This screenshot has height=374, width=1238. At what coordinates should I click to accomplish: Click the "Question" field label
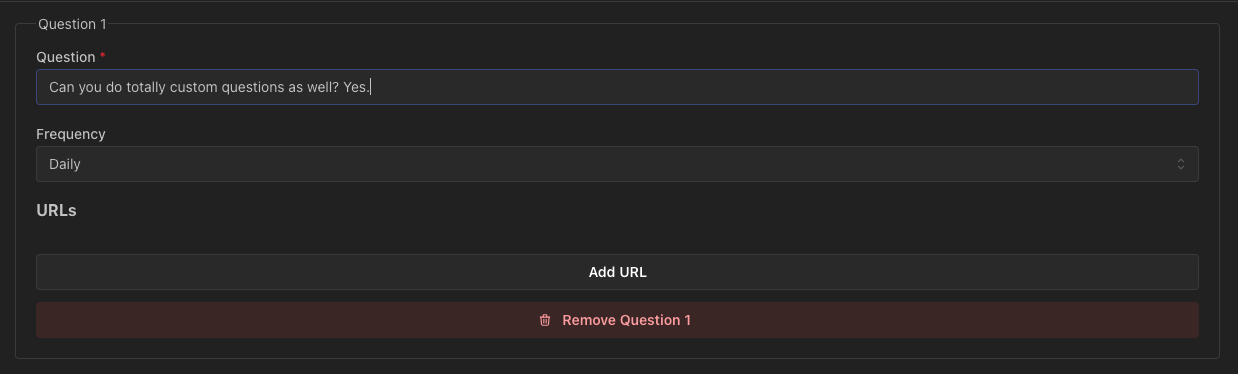(x=66, y=57)
